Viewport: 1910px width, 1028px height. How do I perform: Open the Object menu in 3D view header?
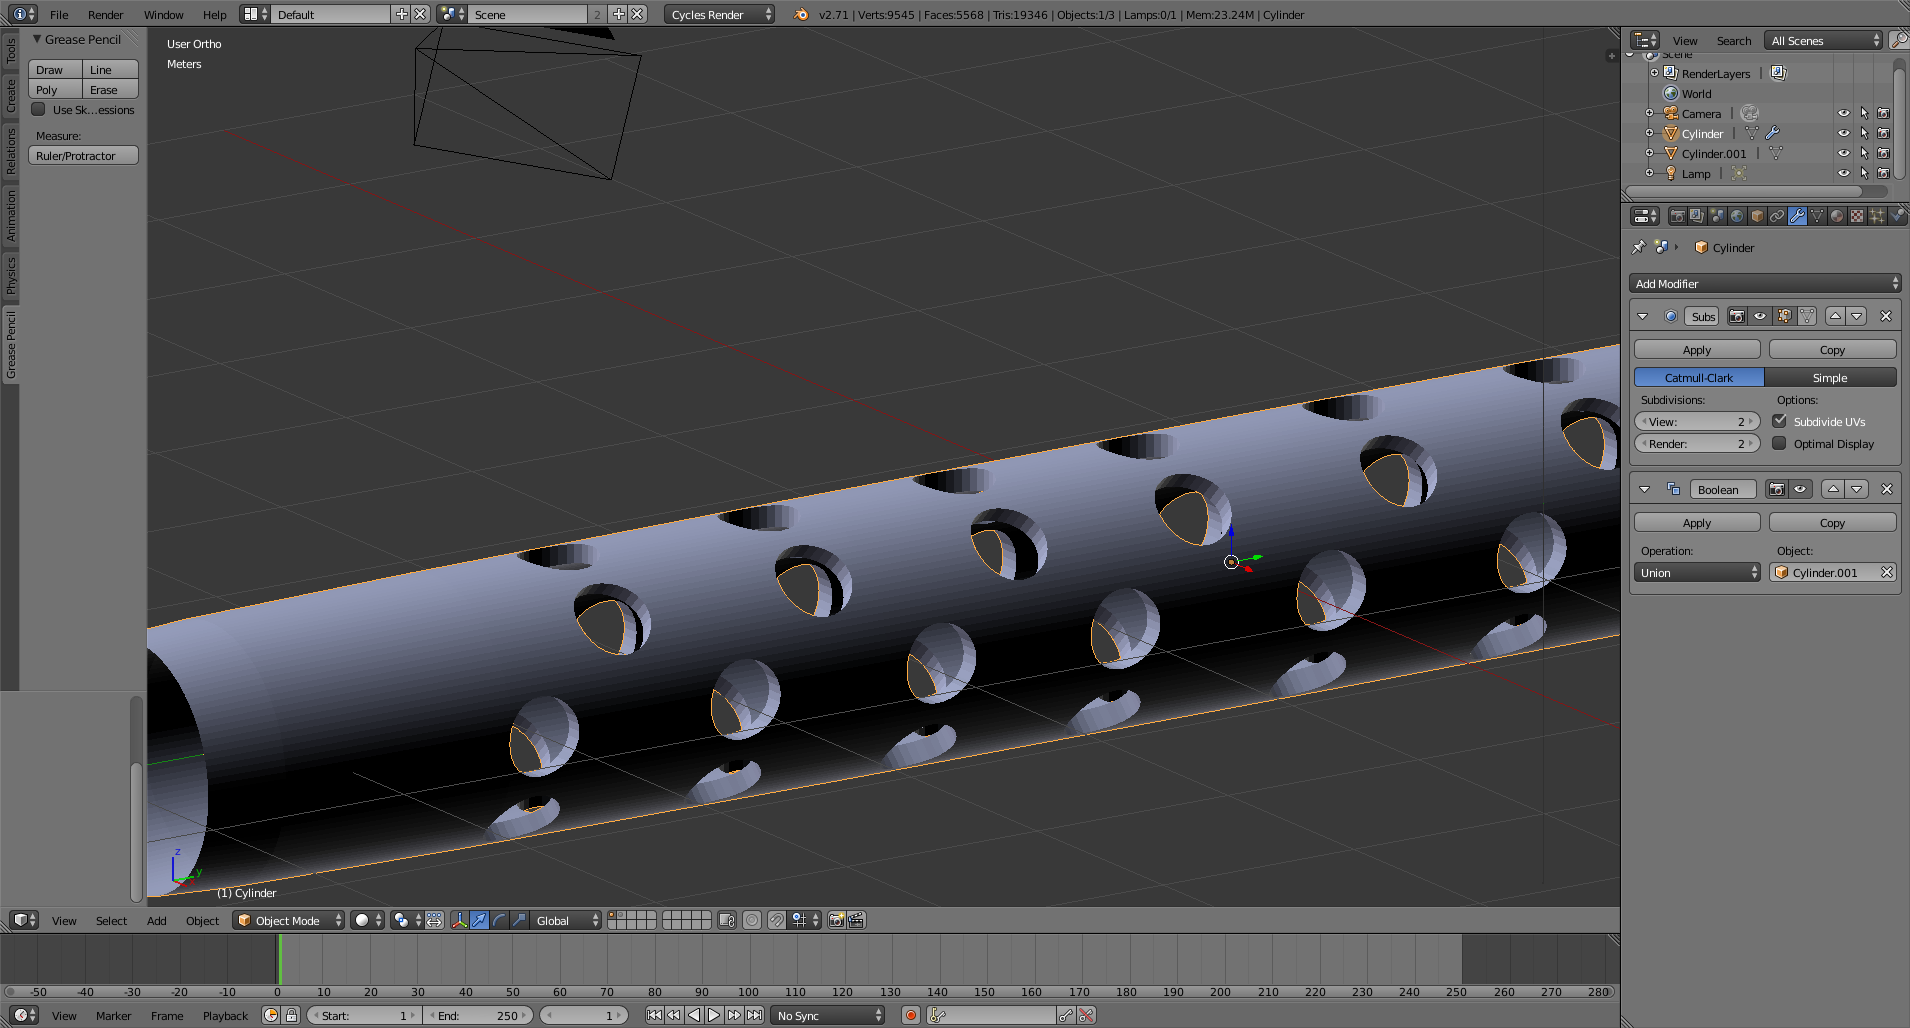coord(202,920)
